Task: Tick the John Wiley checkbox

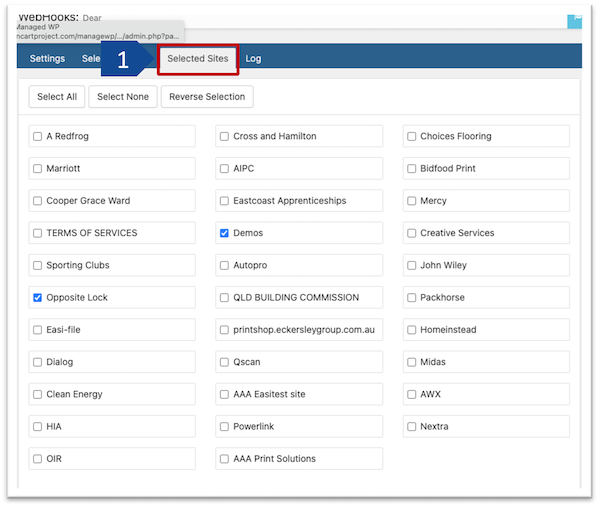Action: click(x=412, y=266)
